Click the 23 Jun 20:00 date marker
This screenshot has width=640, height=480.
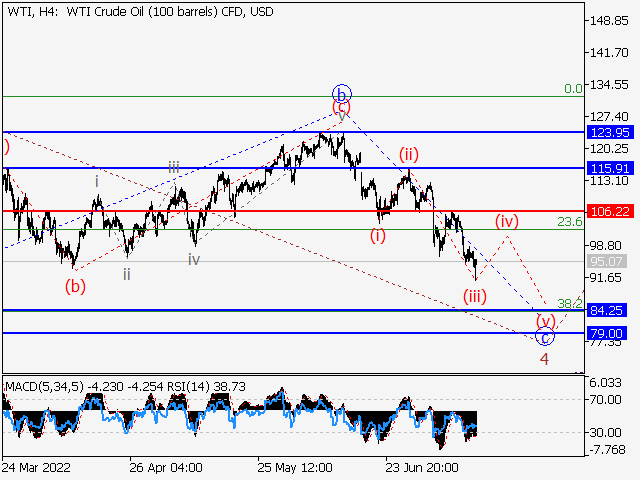click(422, 467)
